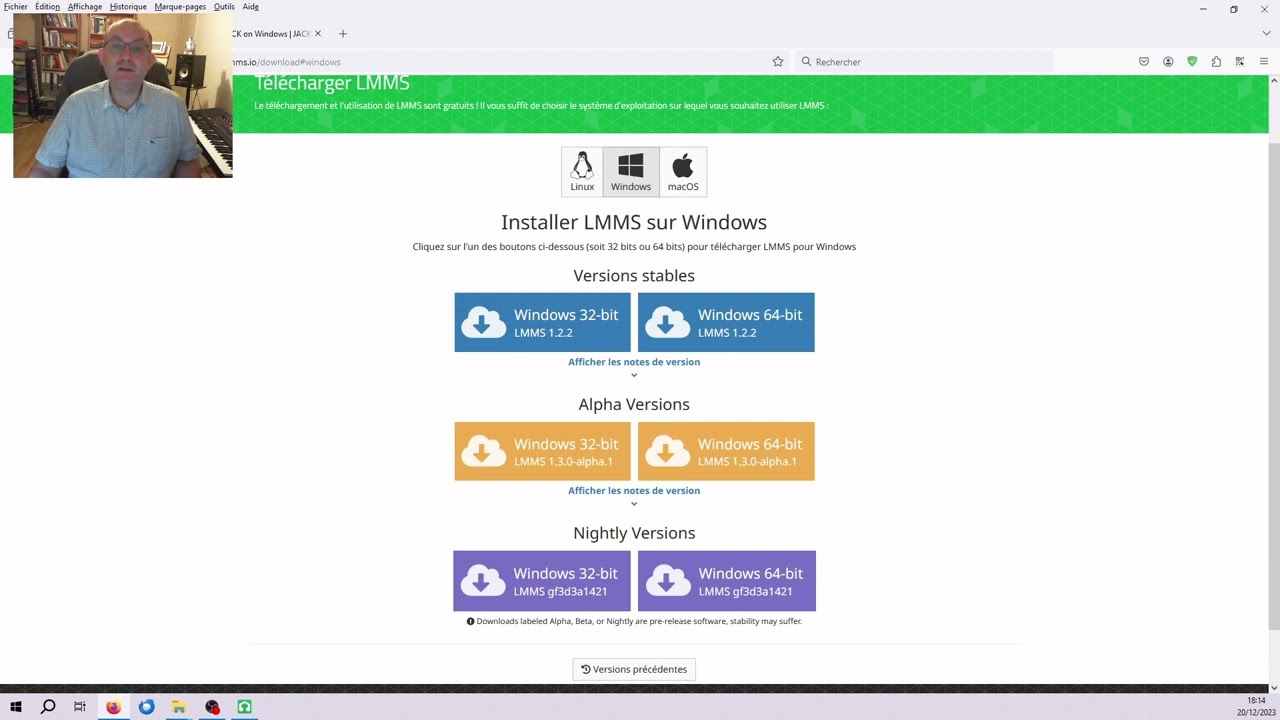Screen dimensions: 1280x720
Task: Download nightly gf3d3a1421 Windows 64-bit build
Action: [727, 581]
